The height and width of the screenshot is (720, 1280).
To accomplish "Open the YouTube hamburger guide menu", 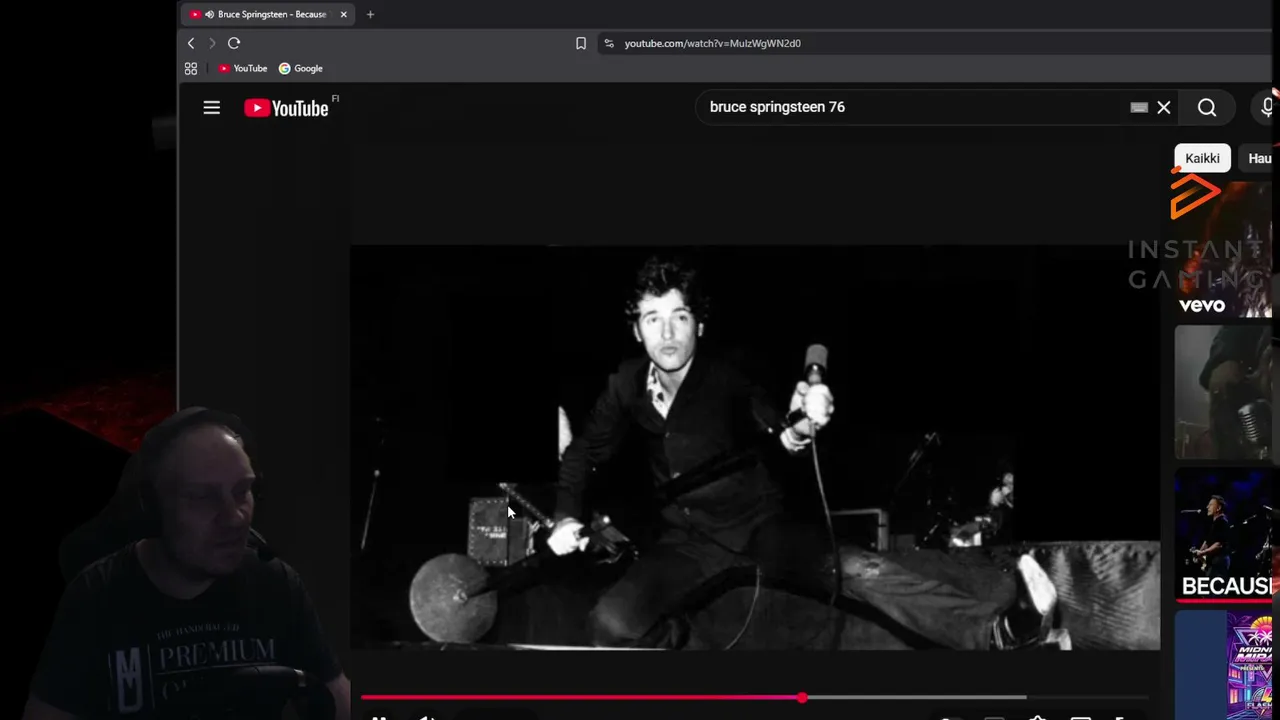I will [x=211, y=107].
